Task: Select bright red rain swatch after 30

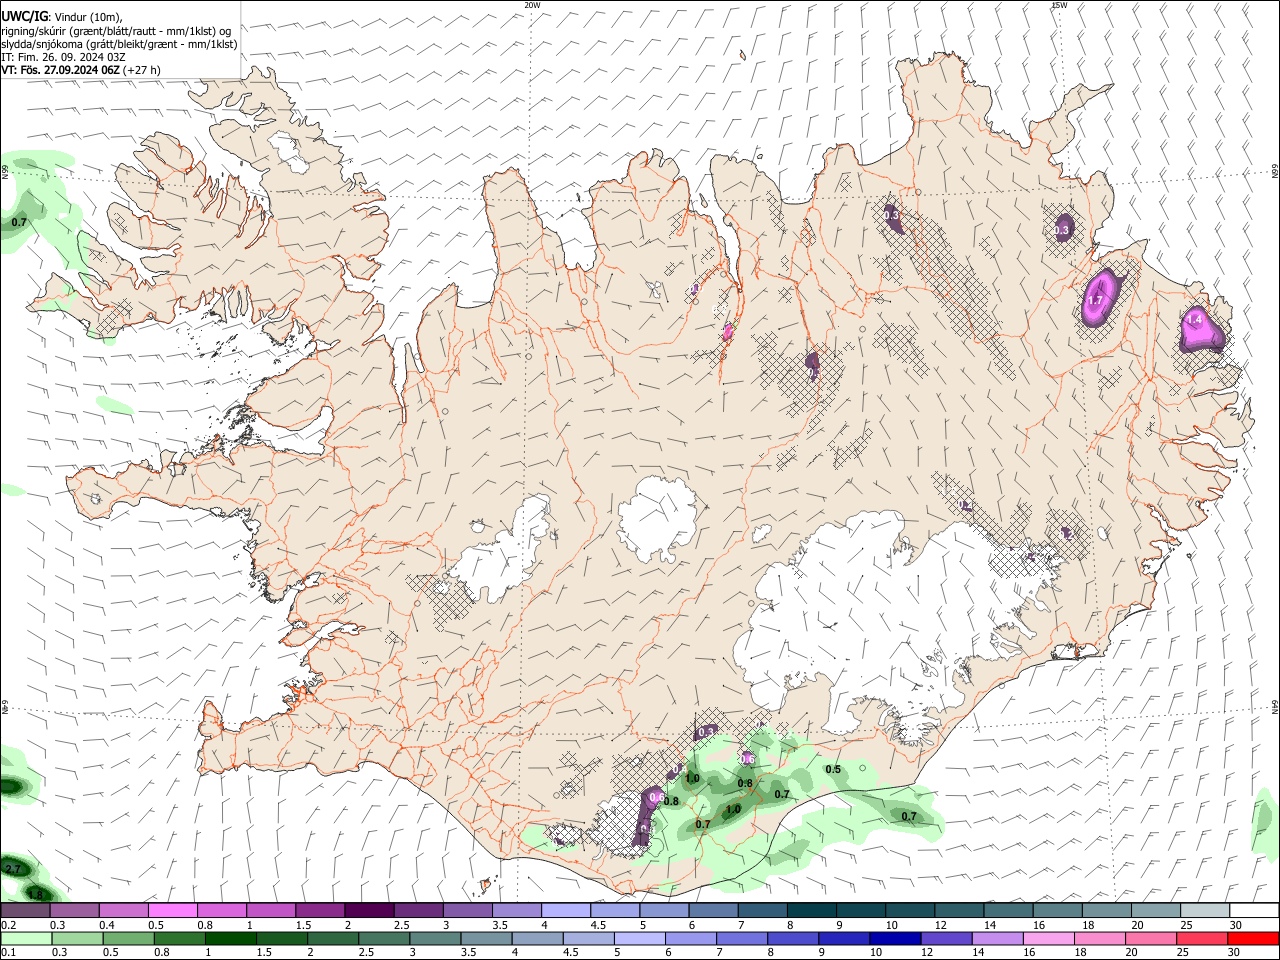Action: click(x=1252, y=938)
